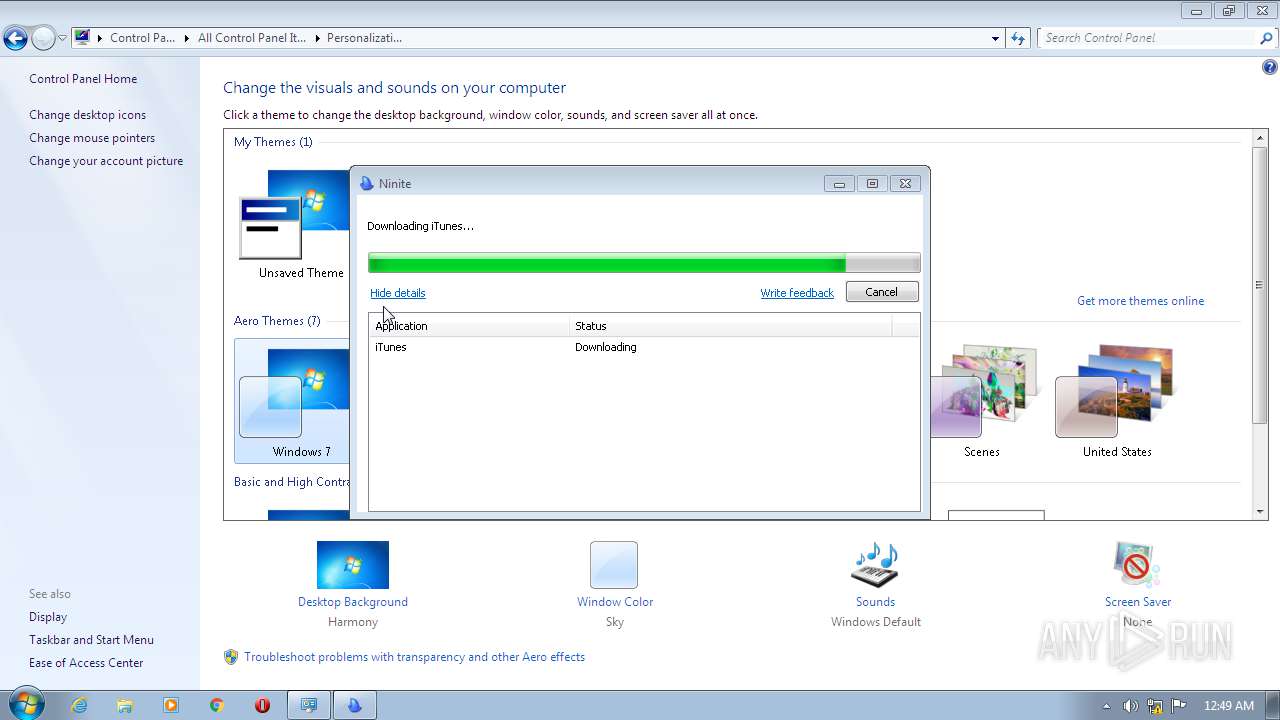This screenshot has height=720, width=1280.
Task: Click Write feedback link
Action: point(797,293)
